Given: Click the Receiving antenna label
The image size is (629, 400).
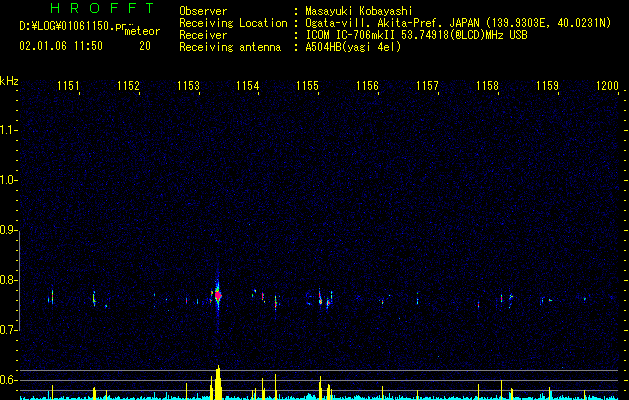Looking at the screenshot, I should pyautogui.click(x=230, y=47).
